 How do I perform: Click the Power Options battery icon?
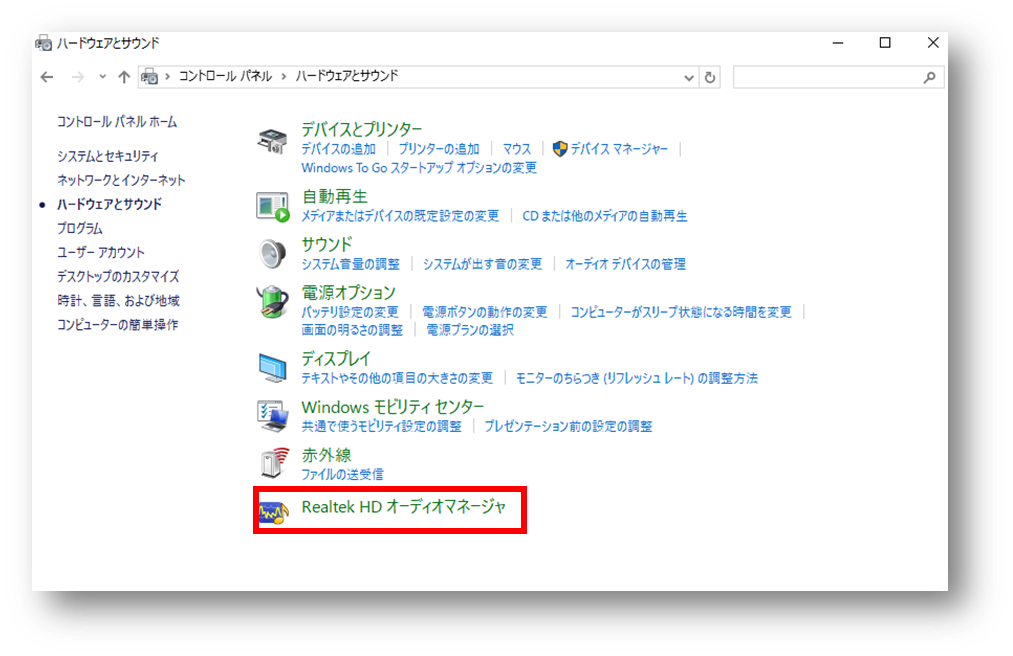click(x=272, y=302)
